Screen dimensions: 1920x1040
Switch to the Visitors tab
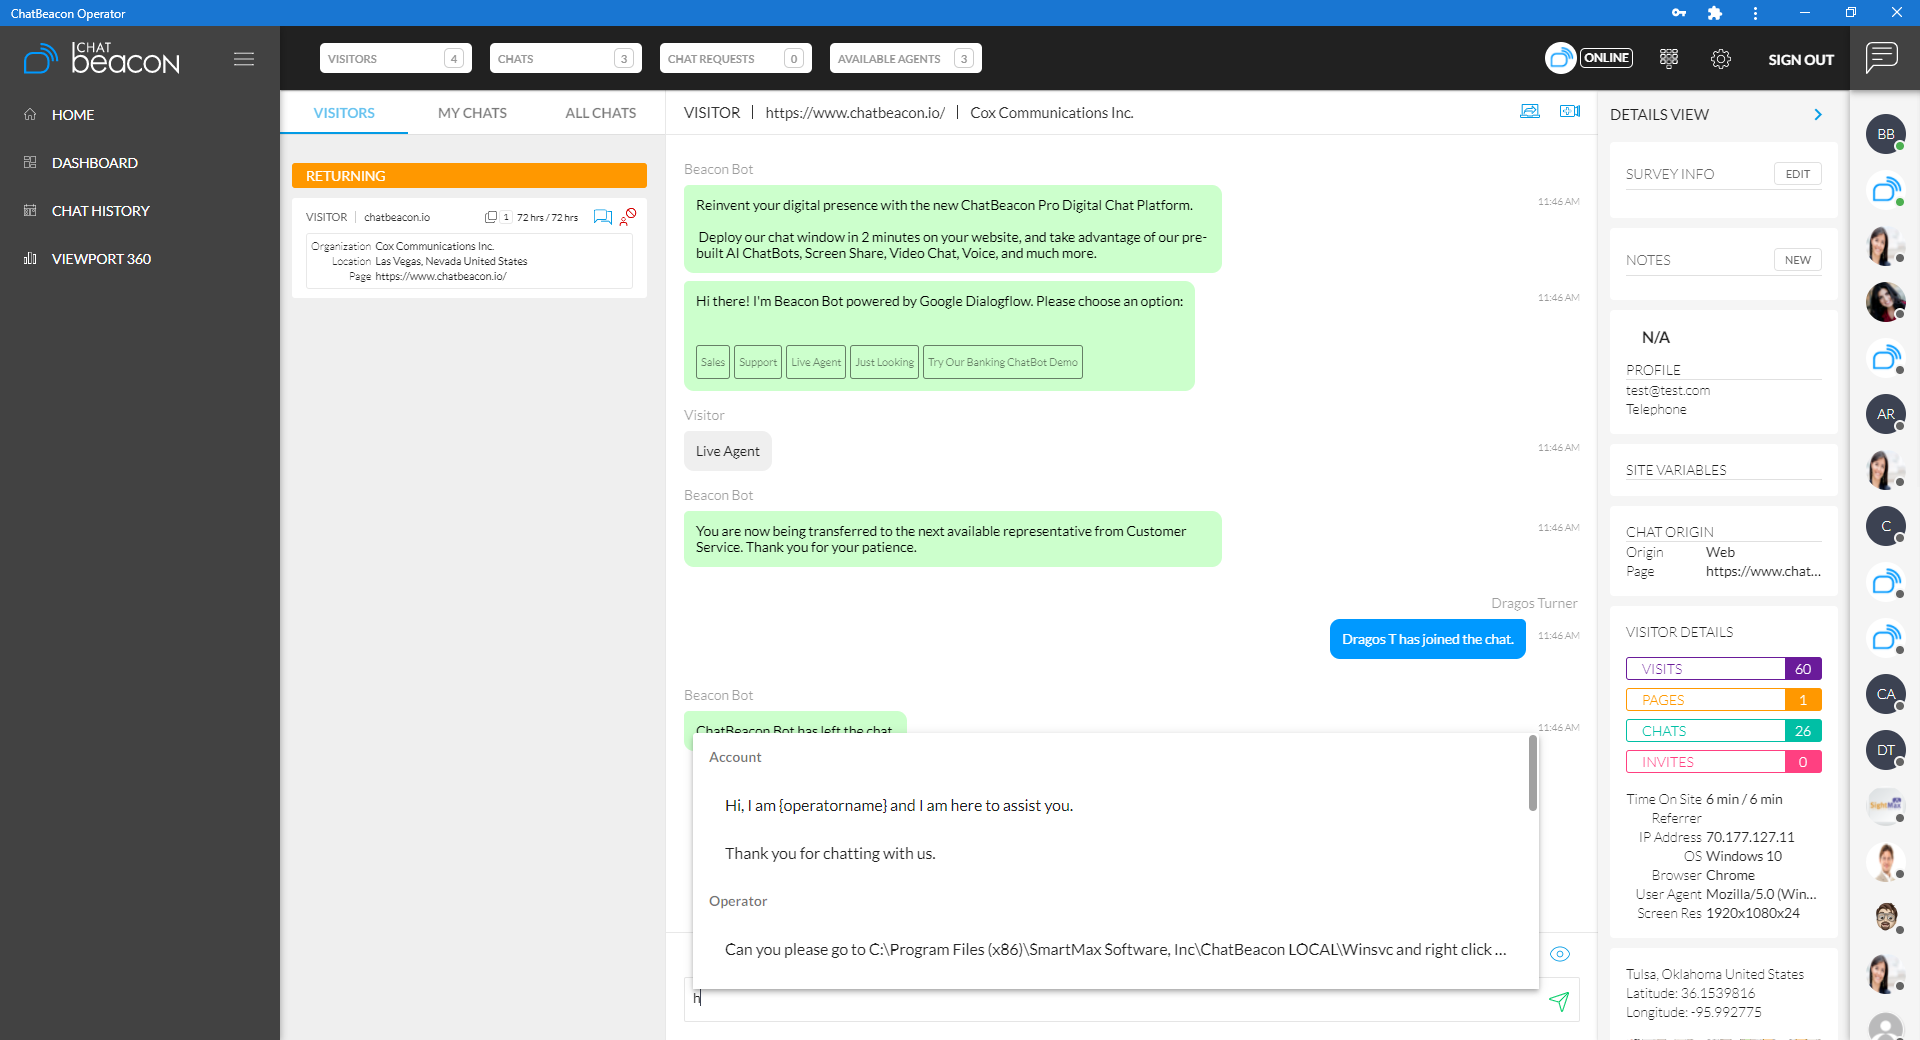click(344, 113)
